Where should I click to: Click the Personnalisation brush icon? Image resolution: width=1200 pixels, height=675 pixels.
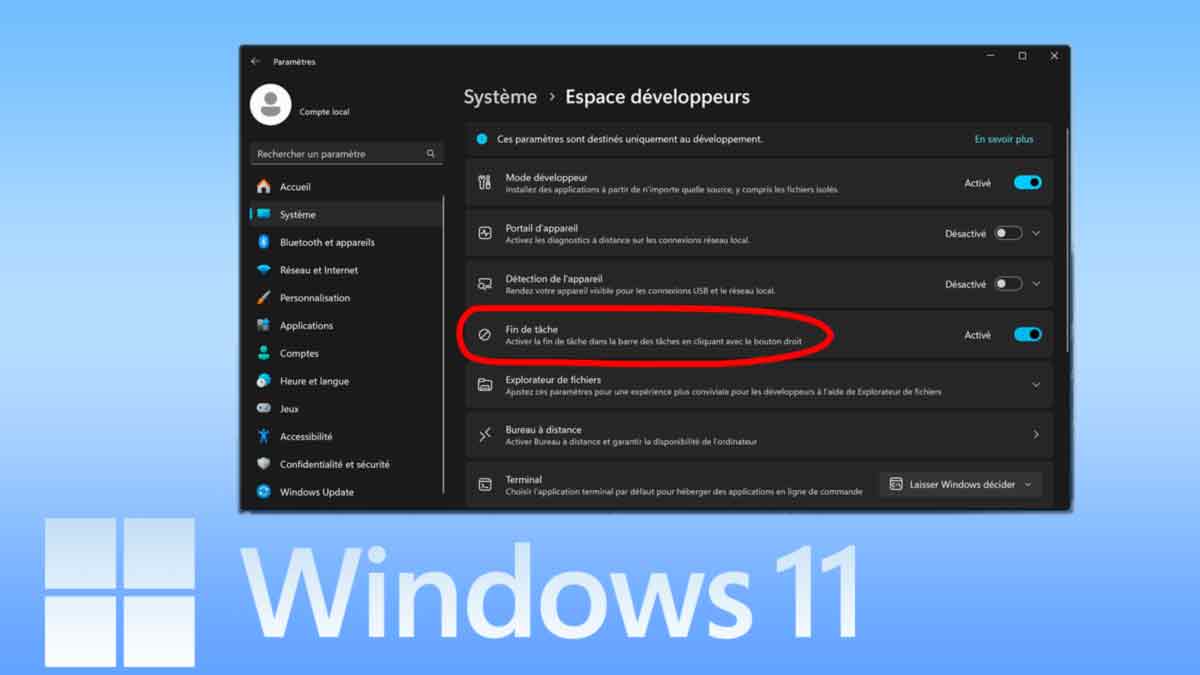(x=264, y=298)
